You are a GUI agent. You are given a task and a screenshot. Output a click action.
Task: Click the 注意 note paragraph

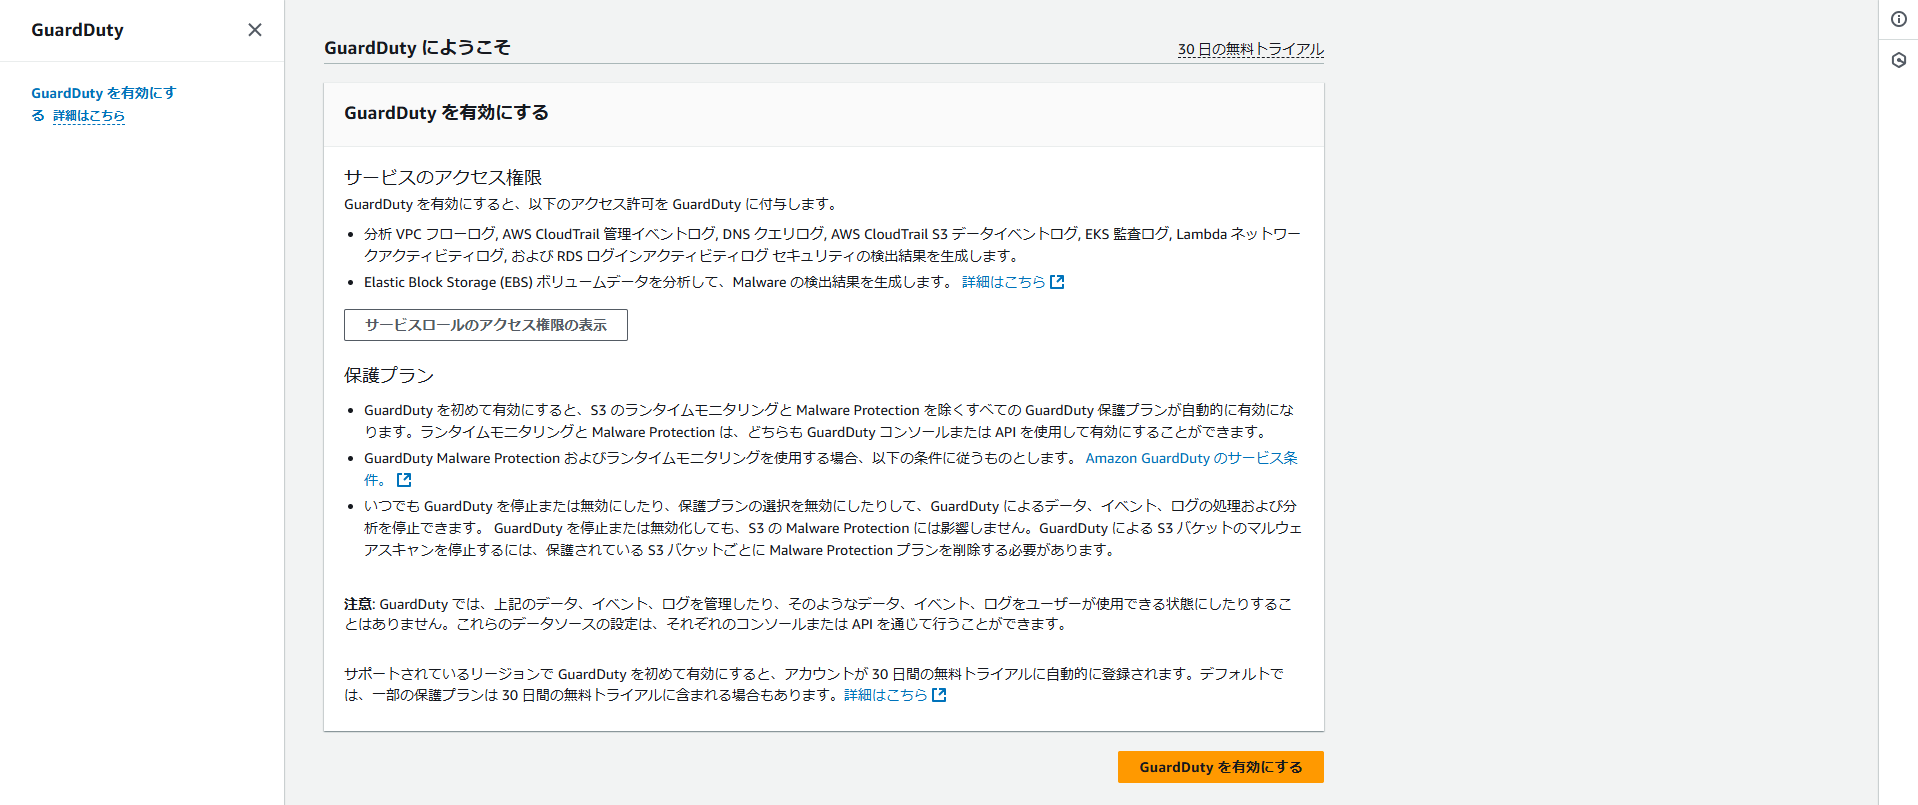pyautogui.click(x=818, y=614)
